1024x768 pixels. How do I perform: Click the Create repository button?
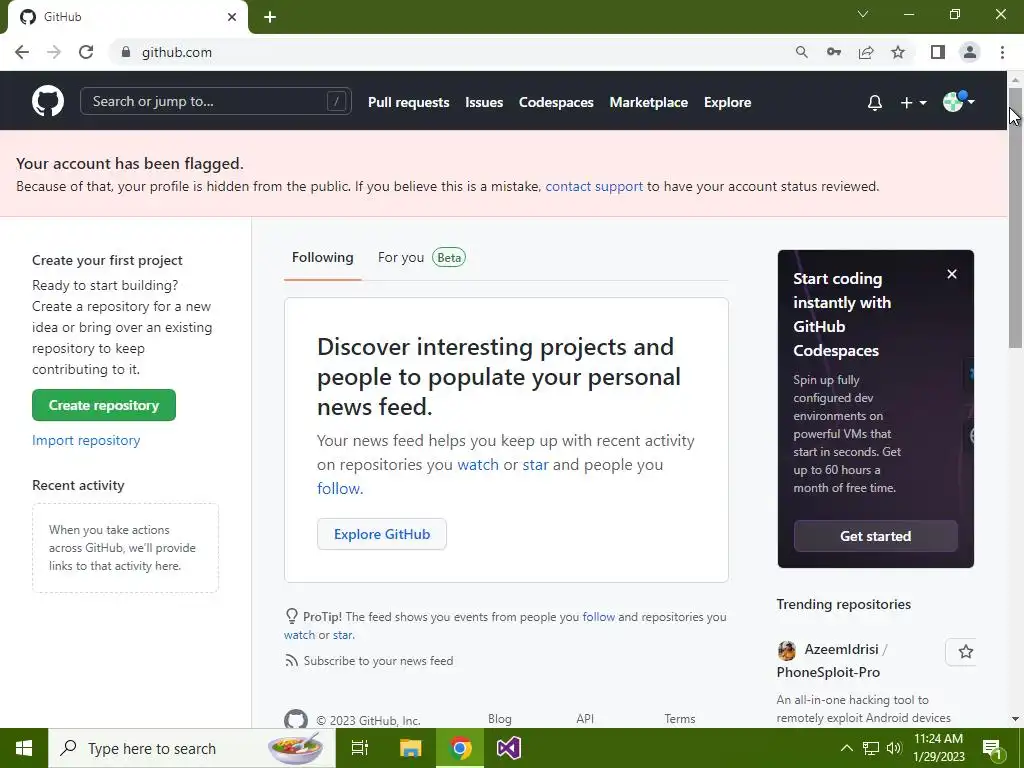coord(104,405)
